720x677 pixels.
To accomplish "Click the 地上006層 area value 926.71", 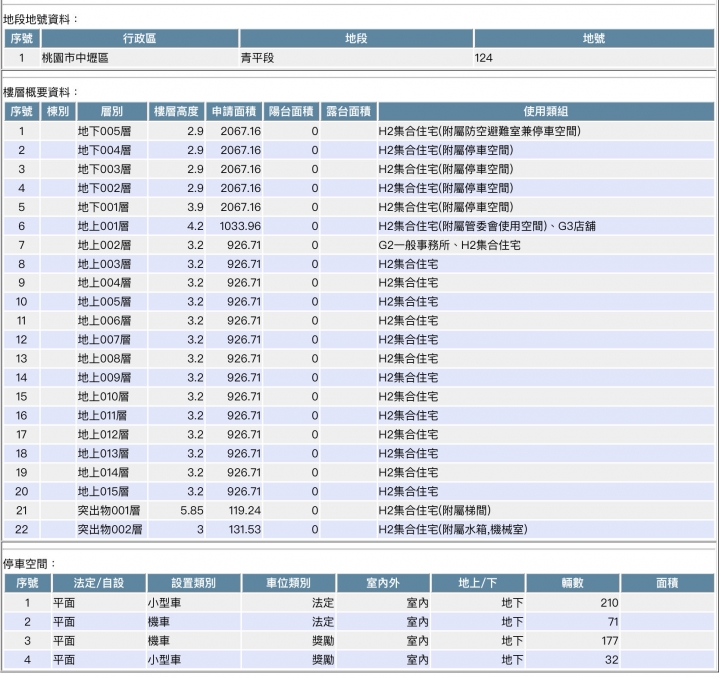I will pos(244,321).
